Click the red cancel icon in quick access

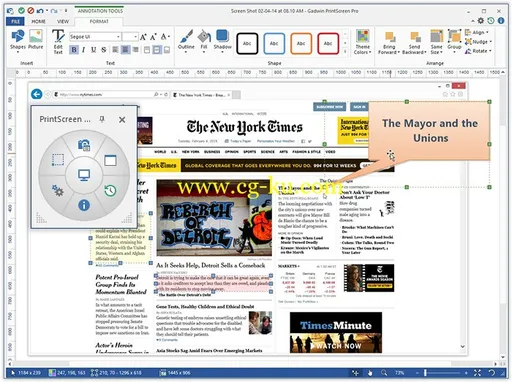[x=31, y=11]
